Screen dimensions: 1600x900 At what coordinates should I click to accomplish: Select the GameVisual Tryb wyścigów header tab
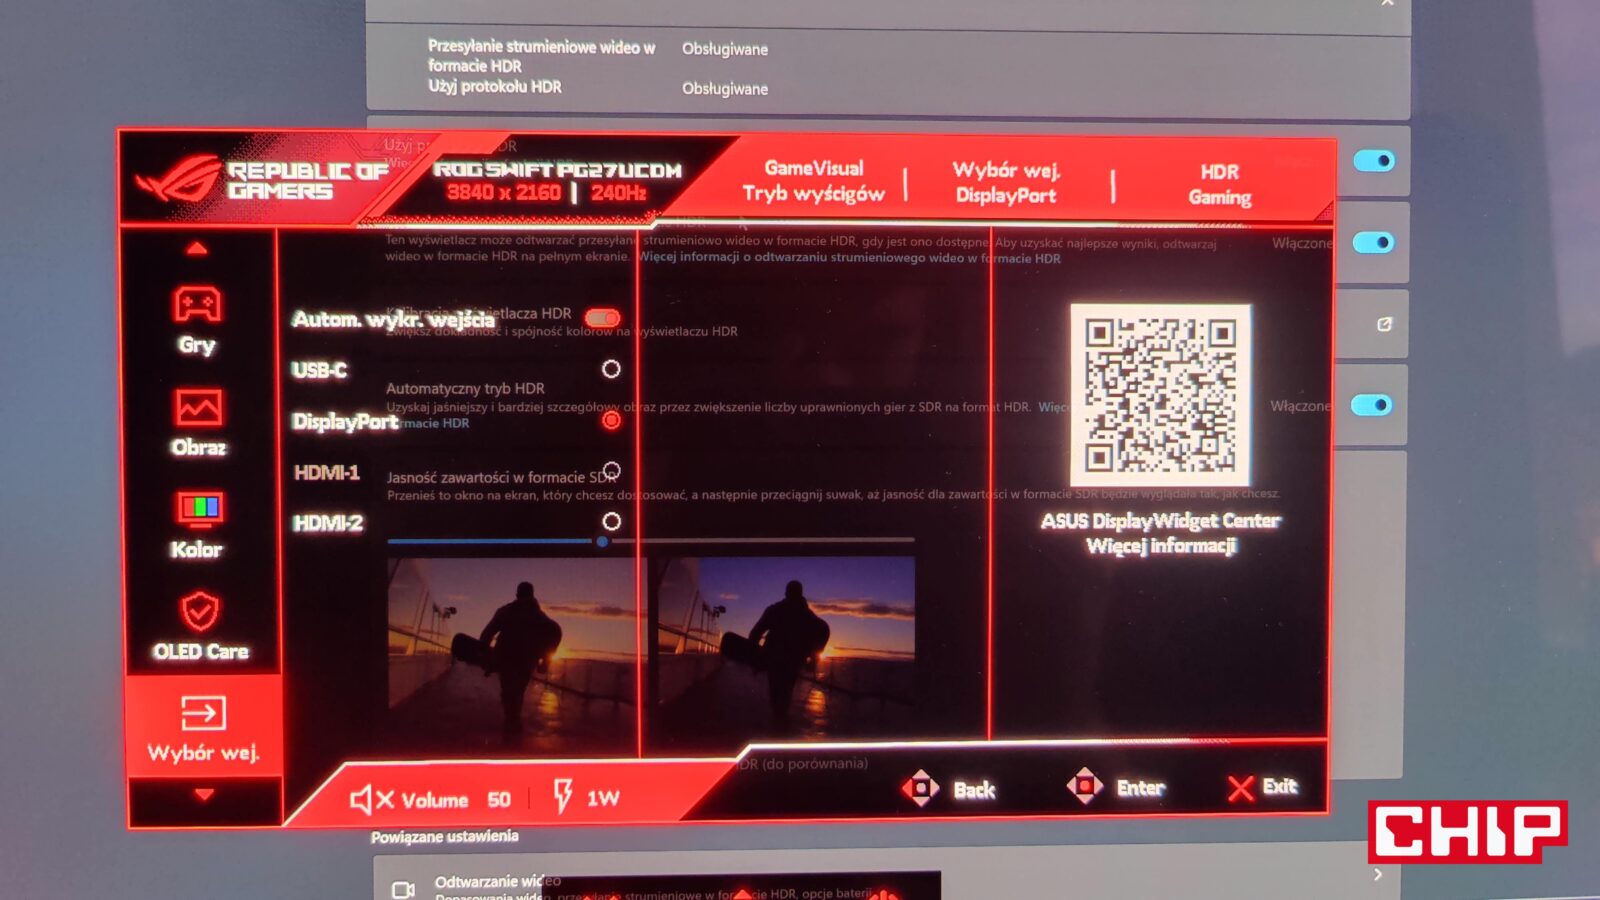coord(813,181)
